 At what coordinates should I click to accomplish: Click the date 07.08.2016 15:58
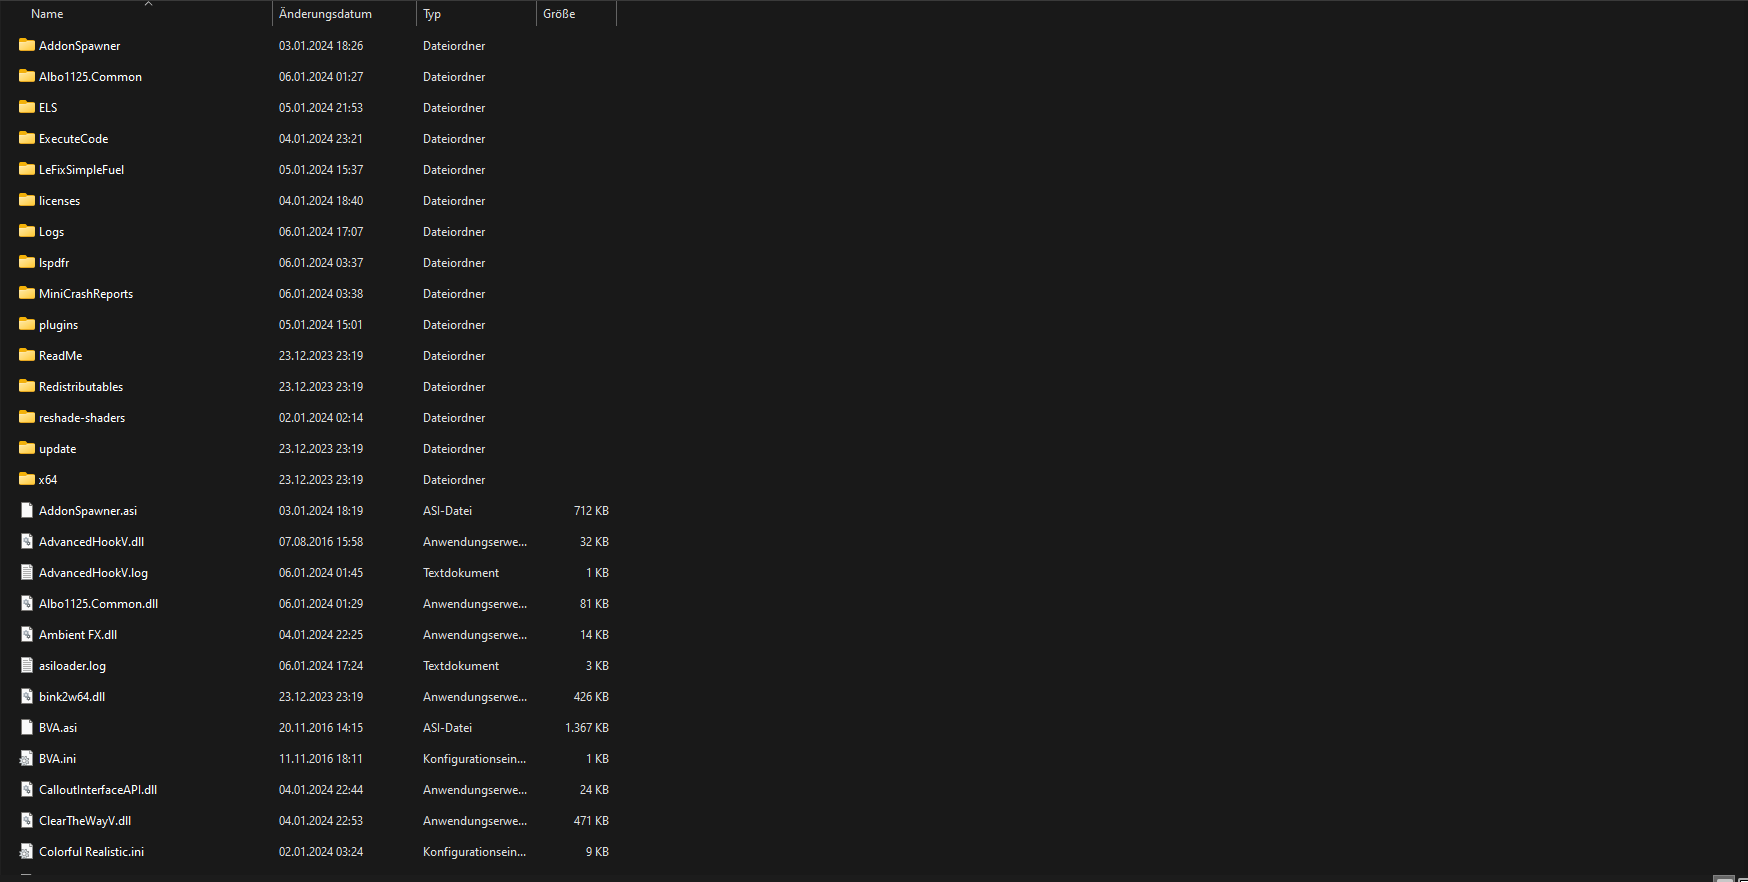pos(321,542)
